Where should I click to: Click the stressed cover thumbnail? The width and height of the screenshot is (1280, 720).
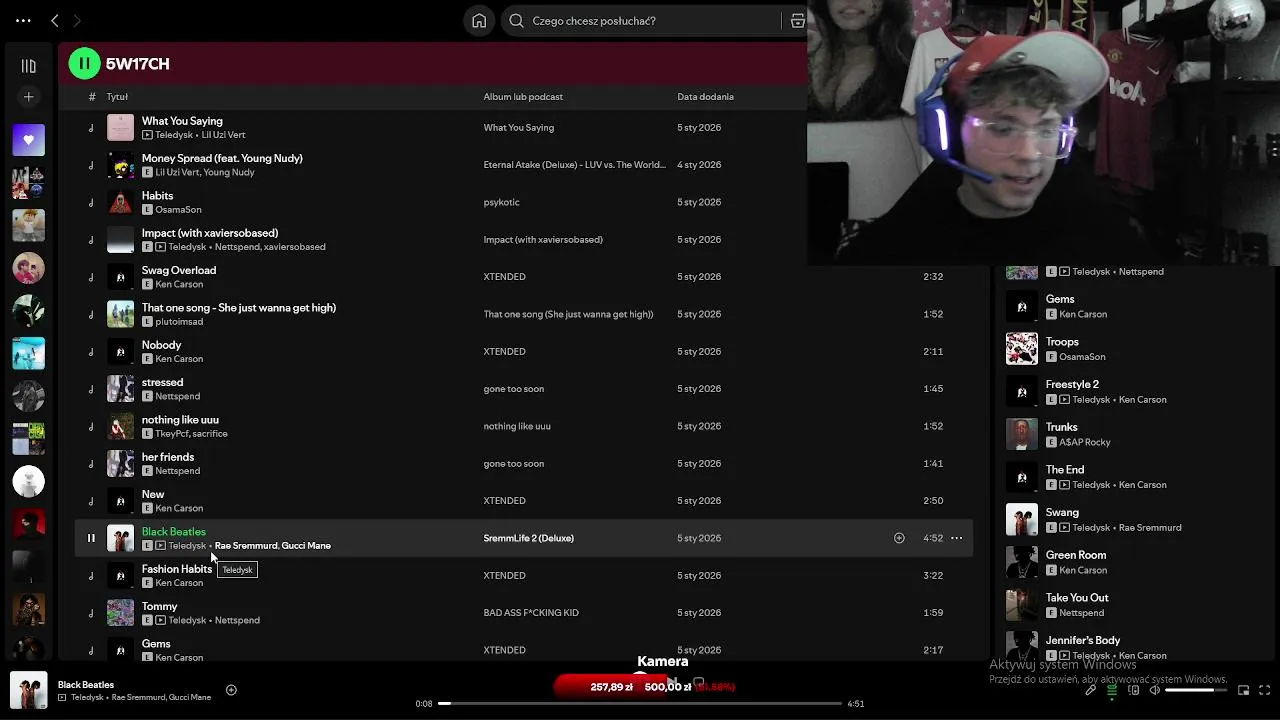pos(120,389)
